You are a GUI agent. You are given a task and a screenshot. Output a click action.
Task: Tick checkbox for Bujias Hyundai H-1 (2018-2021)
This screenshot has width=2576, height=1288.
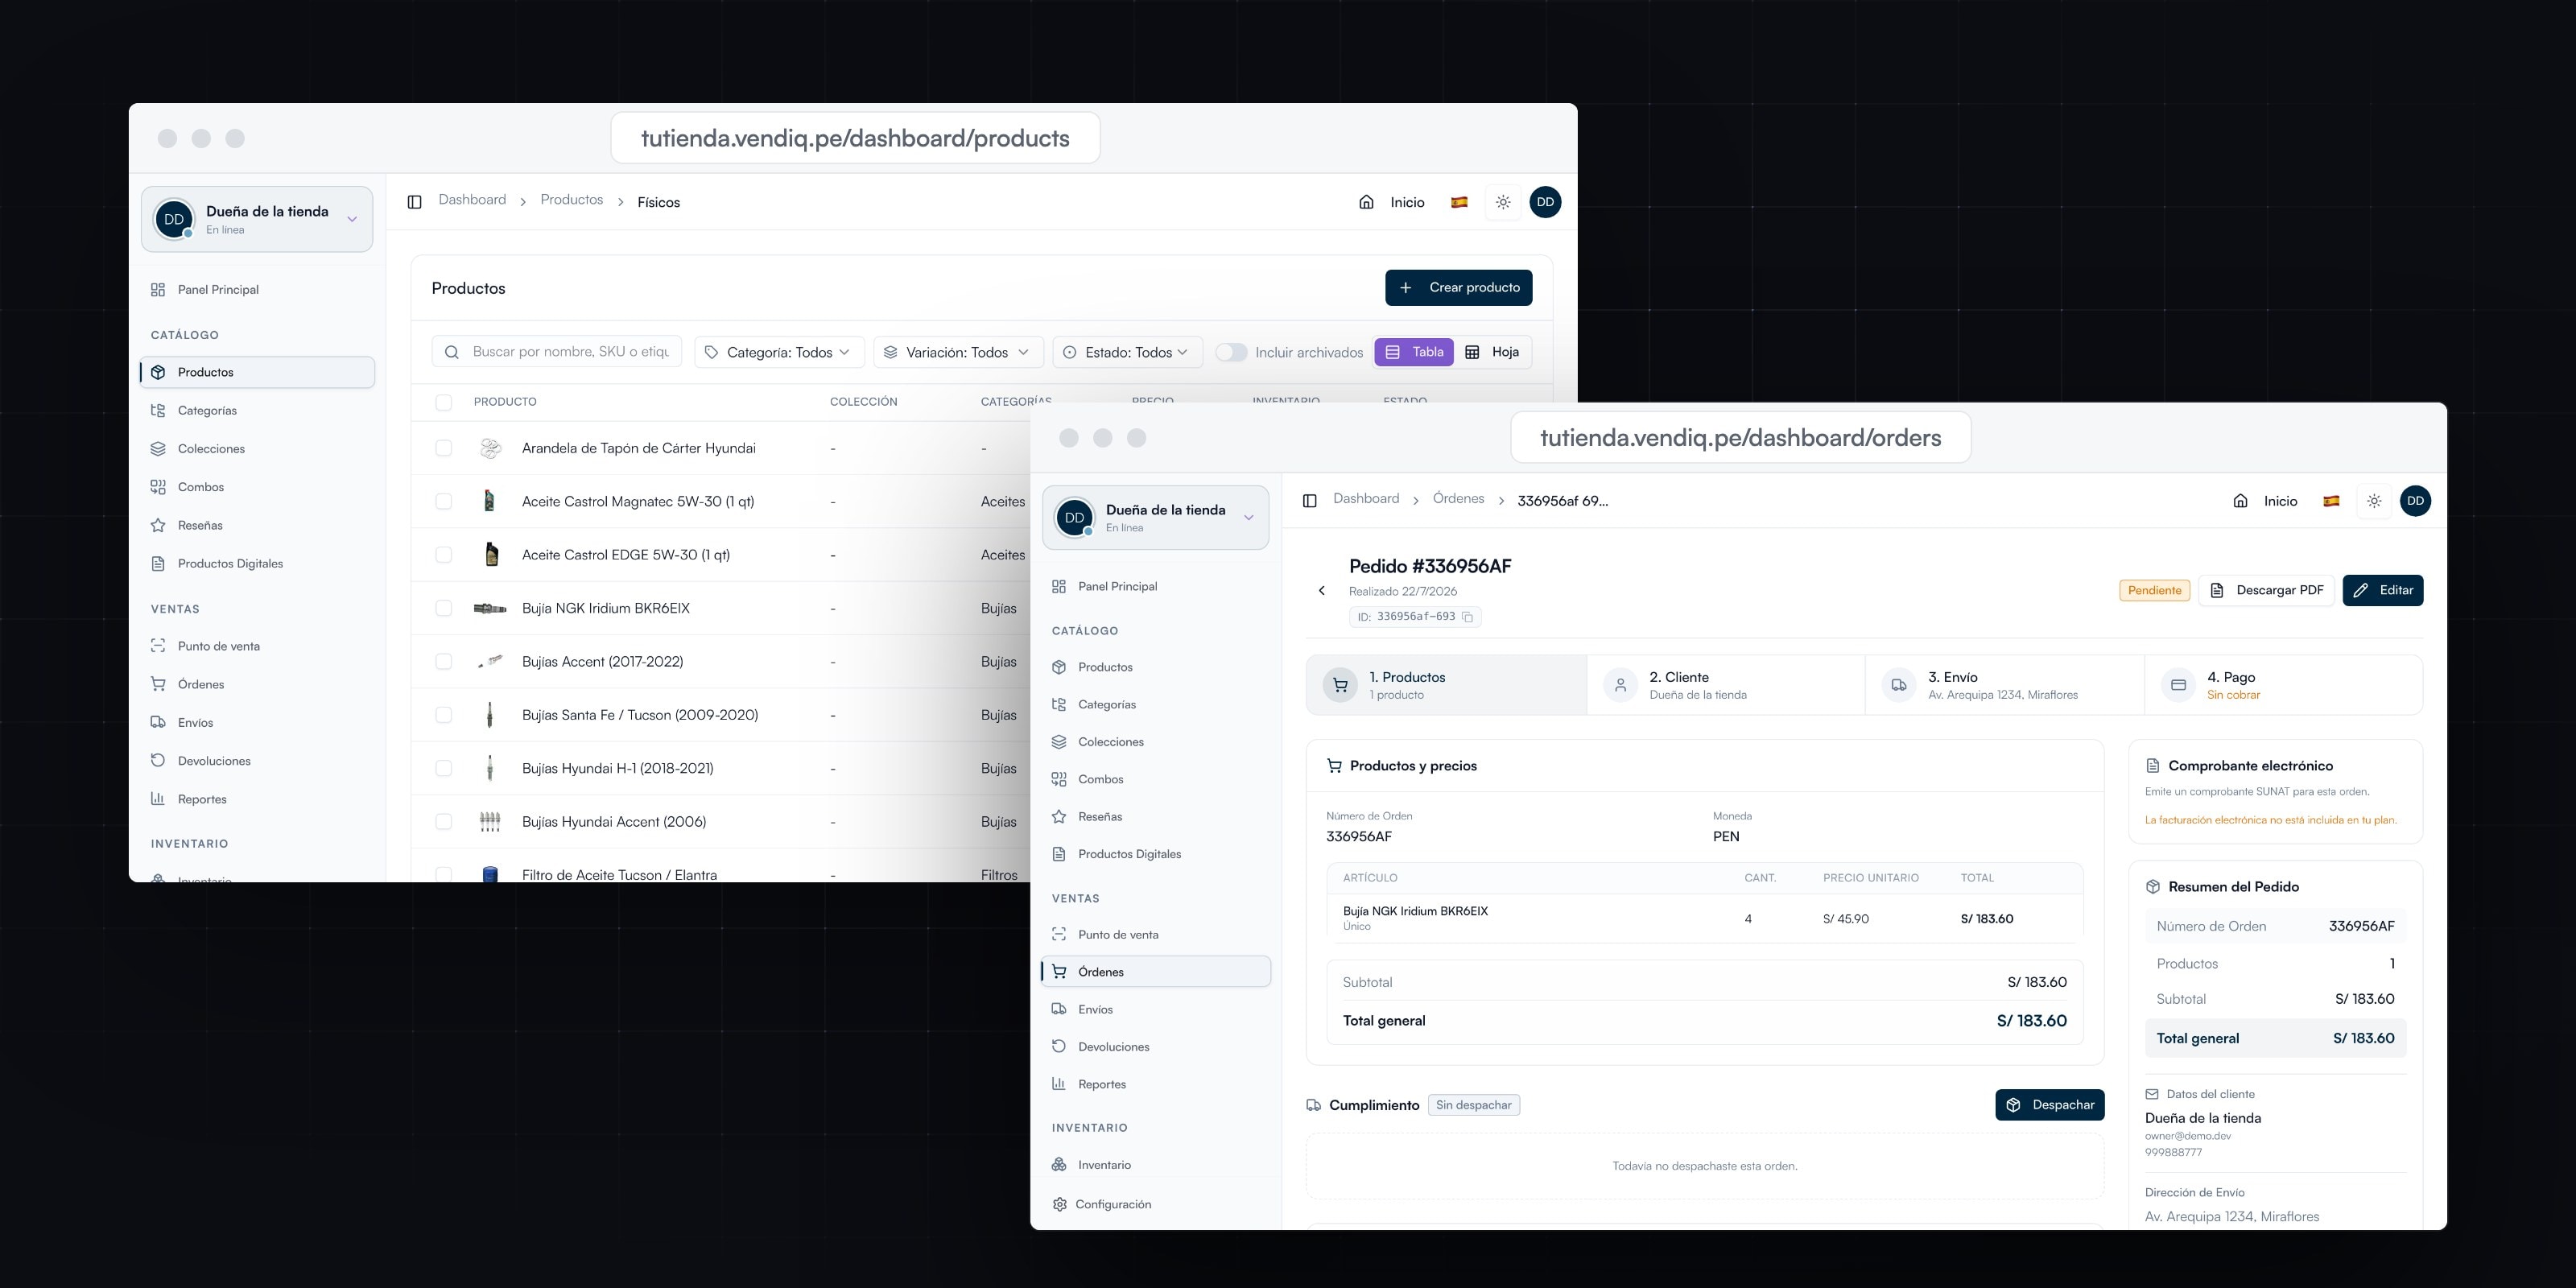tap(443, 768)
